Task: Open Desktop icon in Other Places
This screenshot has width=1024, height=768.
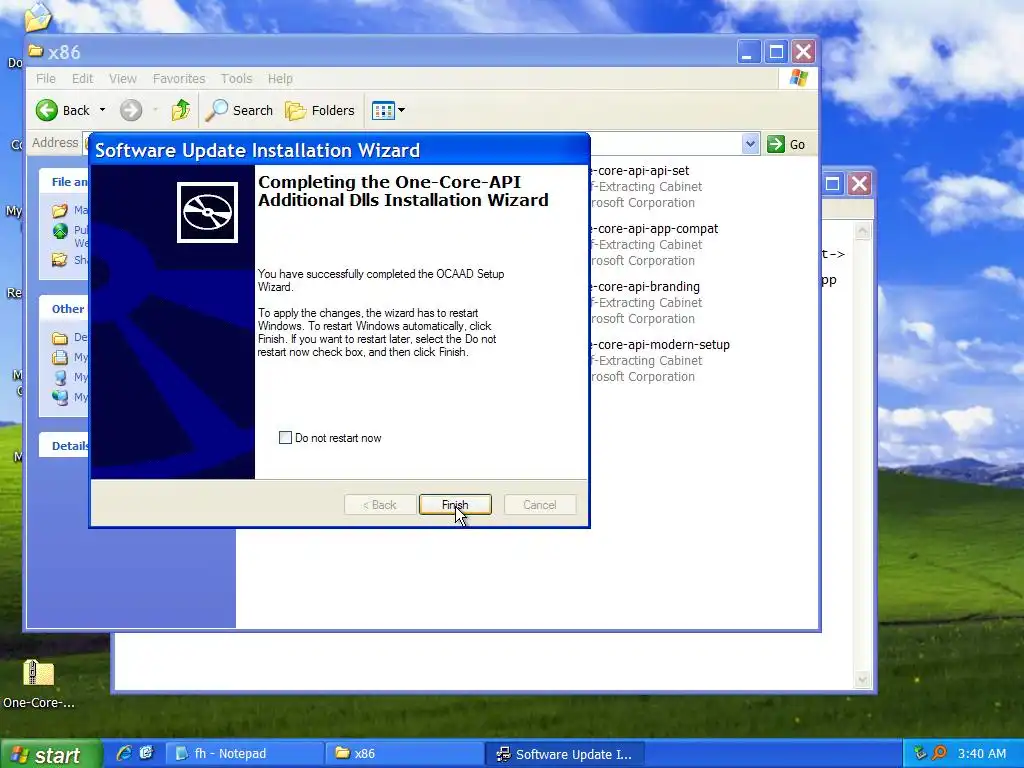Action: (60, 338)
